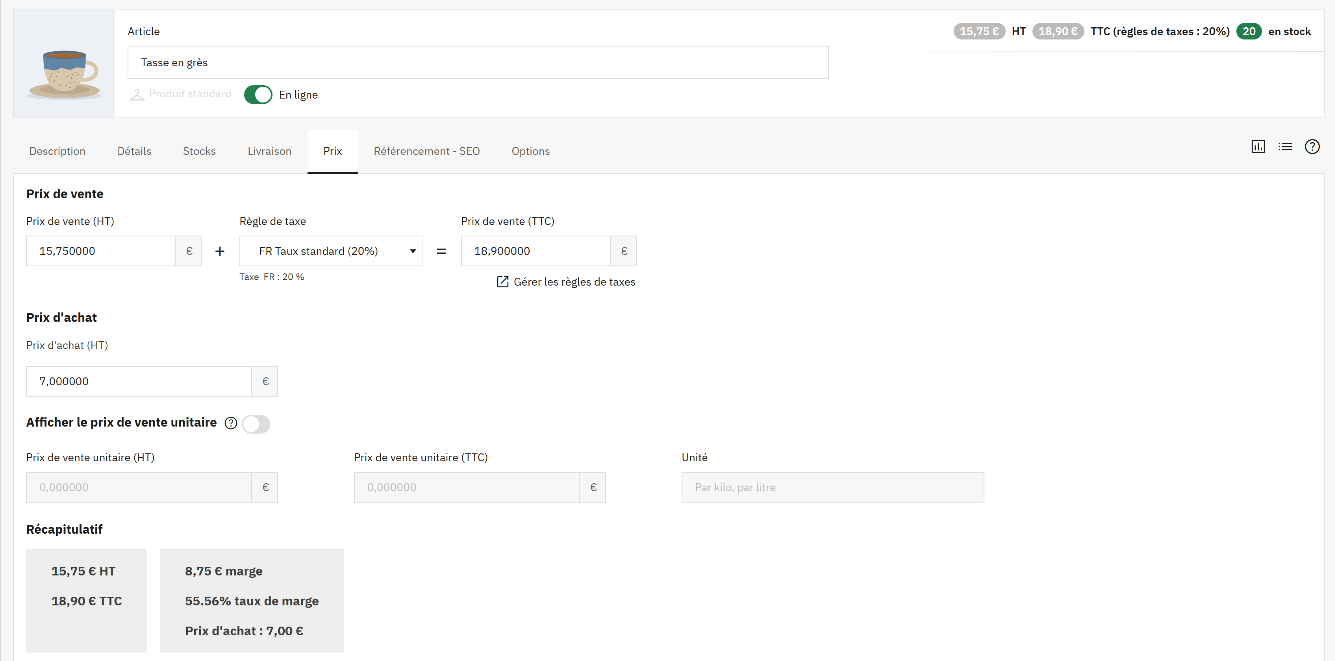Click the external link icon beside Gérer les règles
The image size is (1335, 661).
[502, 282]
